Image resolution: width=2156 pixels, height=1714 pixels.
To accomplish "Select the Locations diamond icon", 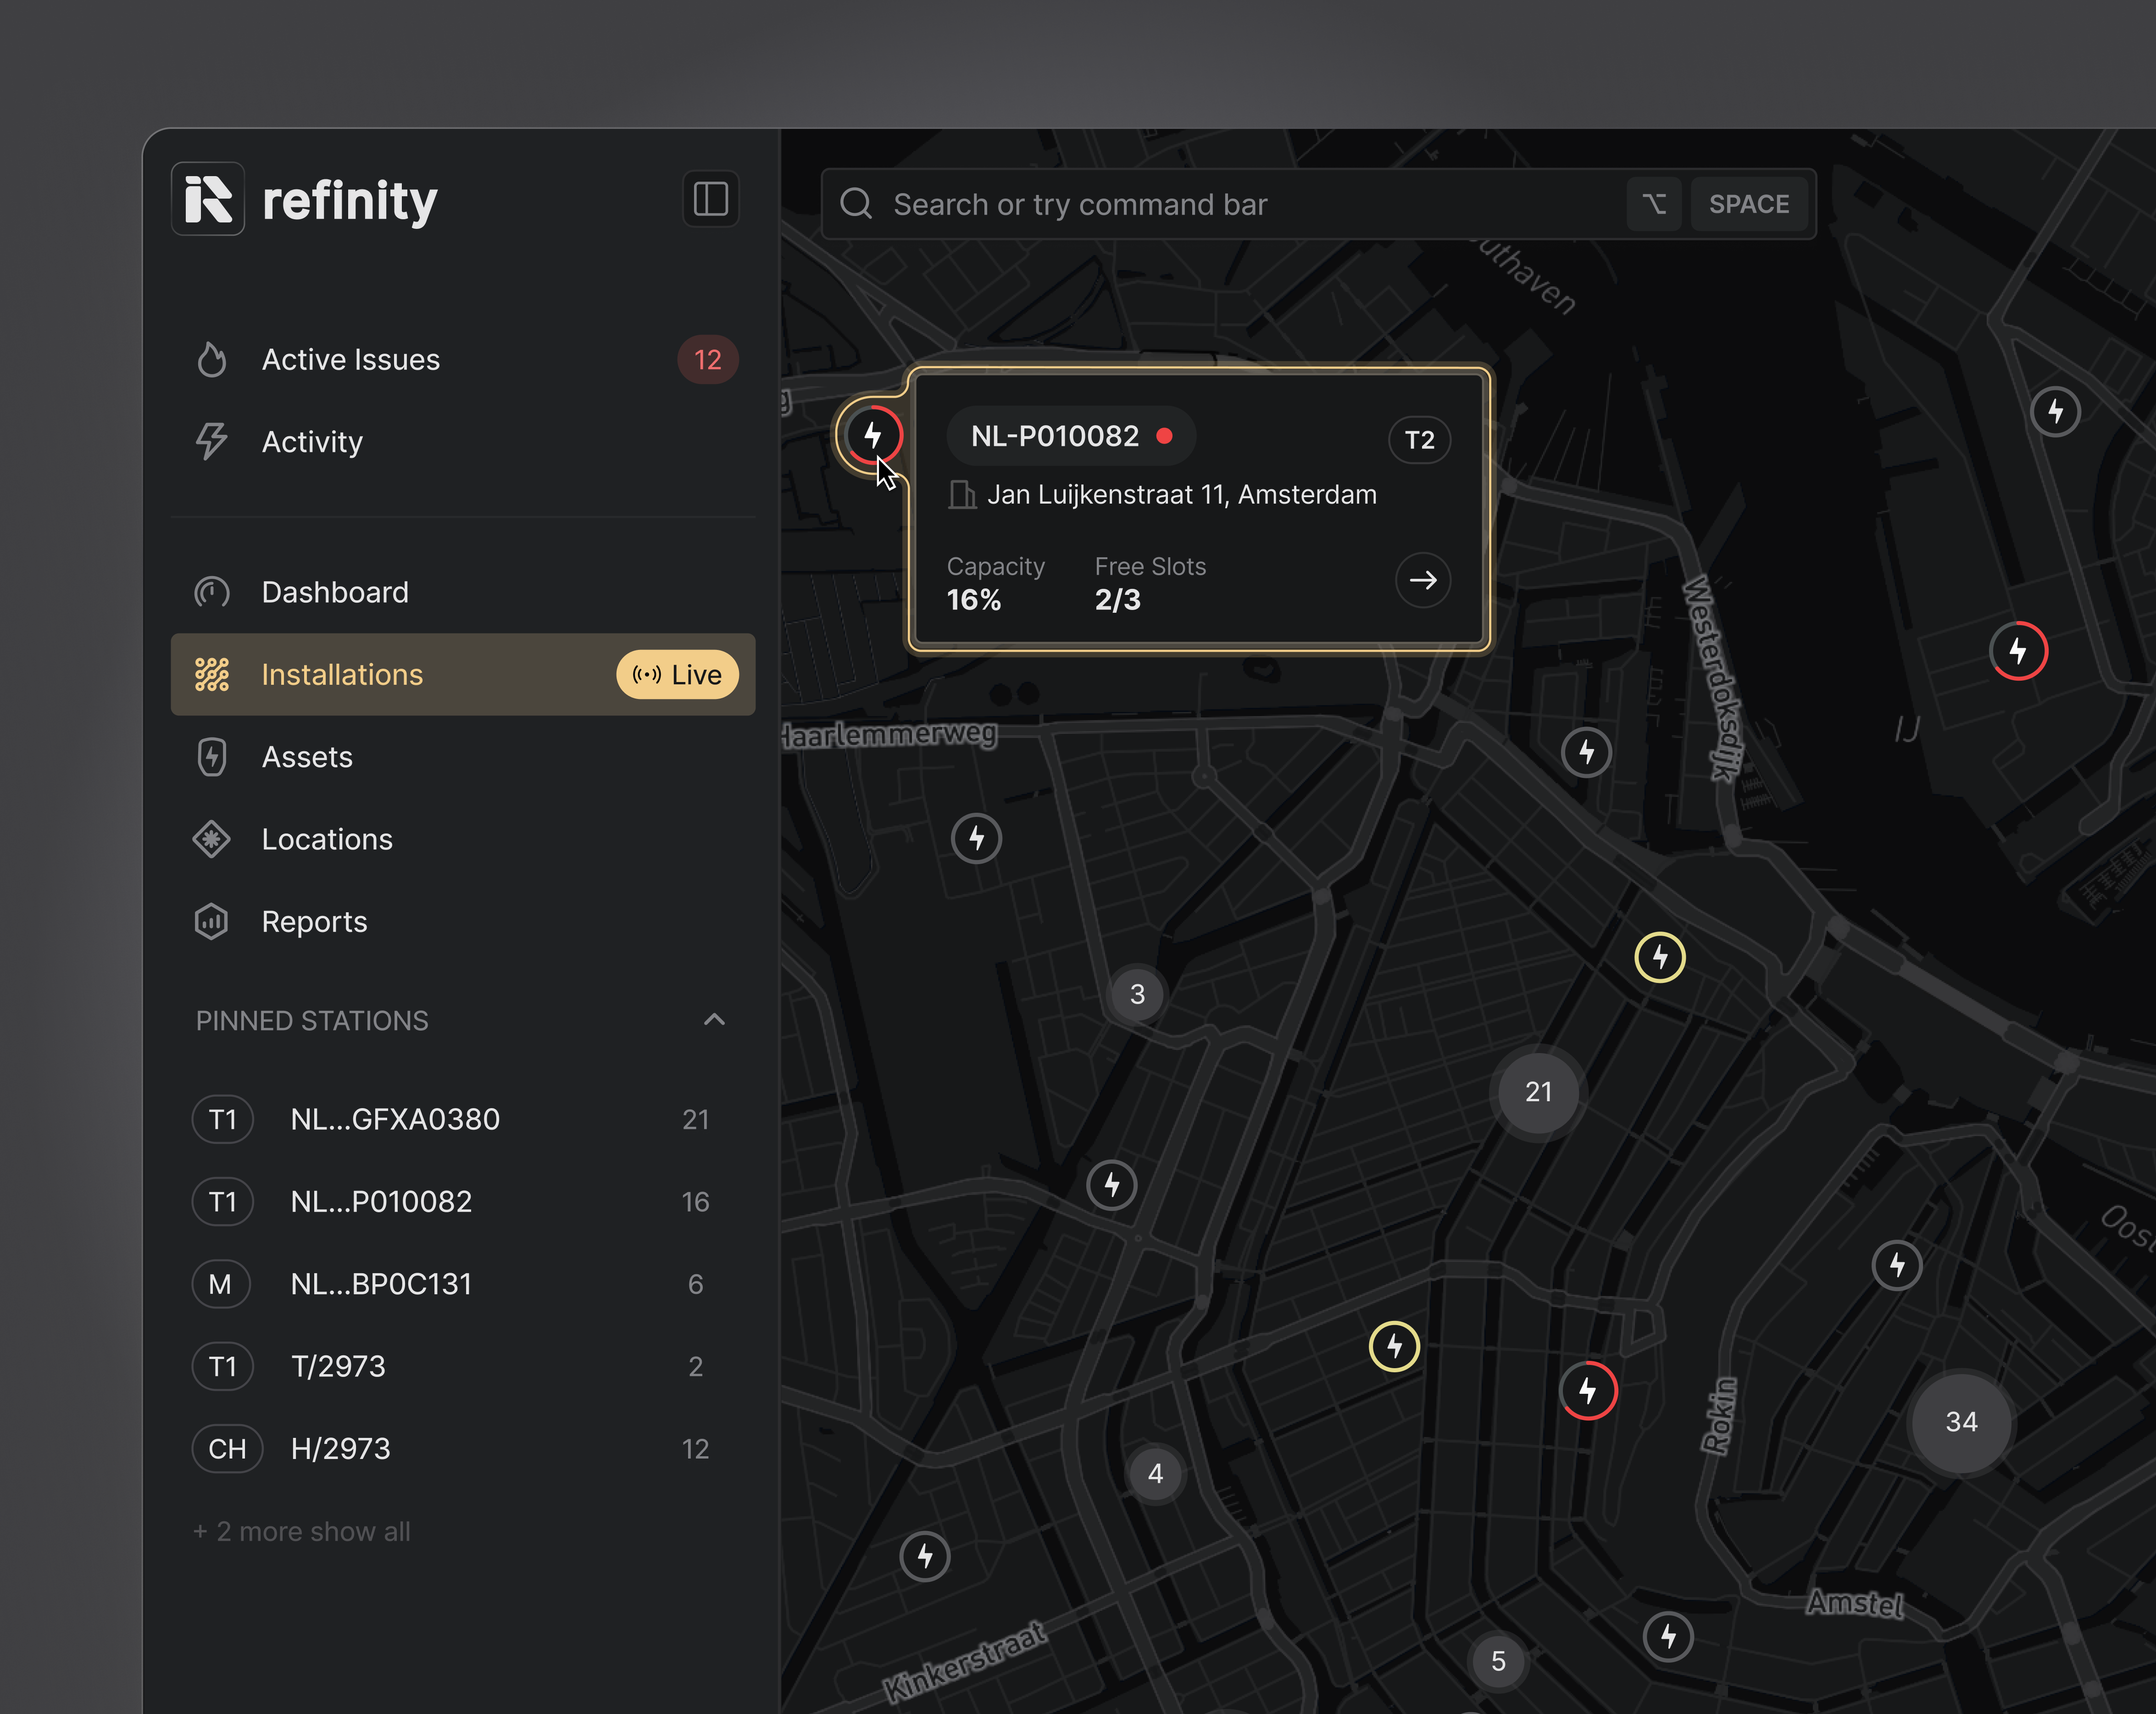I will point(211,839).
